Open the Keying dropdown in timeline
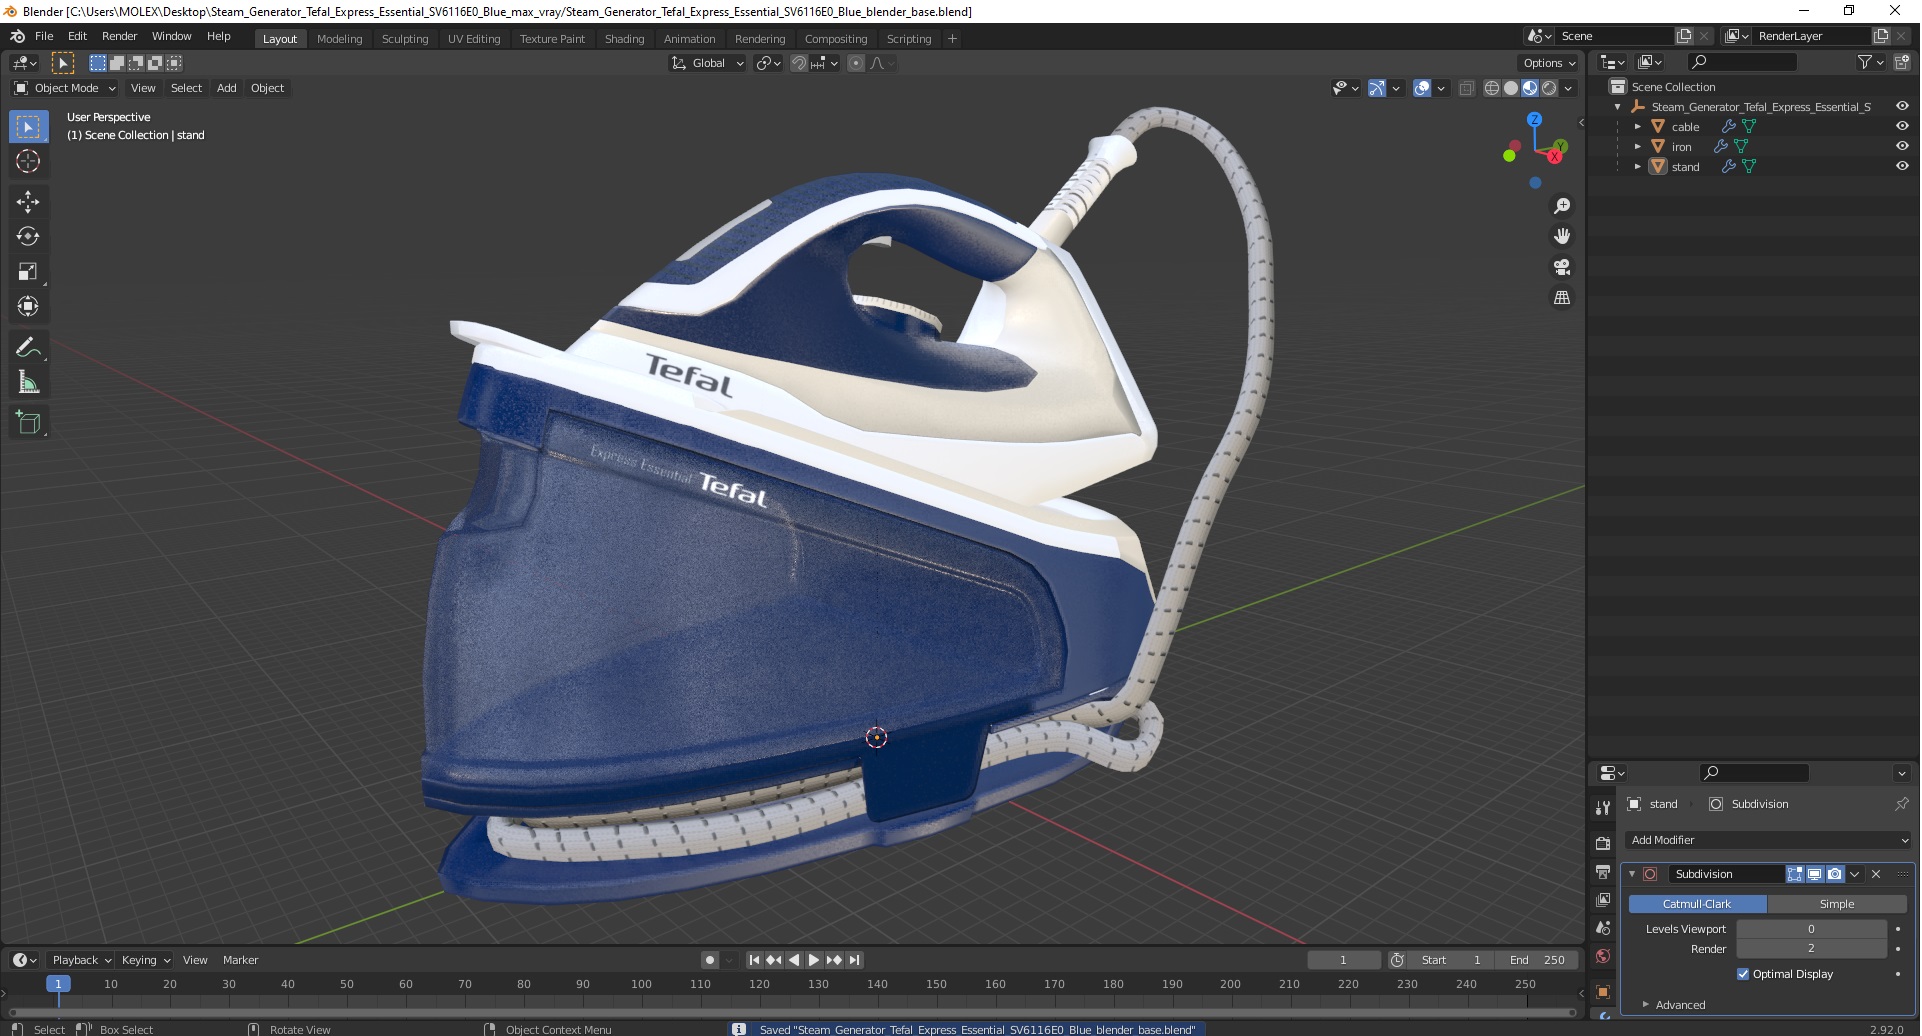This screenshot has height=1036, width=1922. 145,960
